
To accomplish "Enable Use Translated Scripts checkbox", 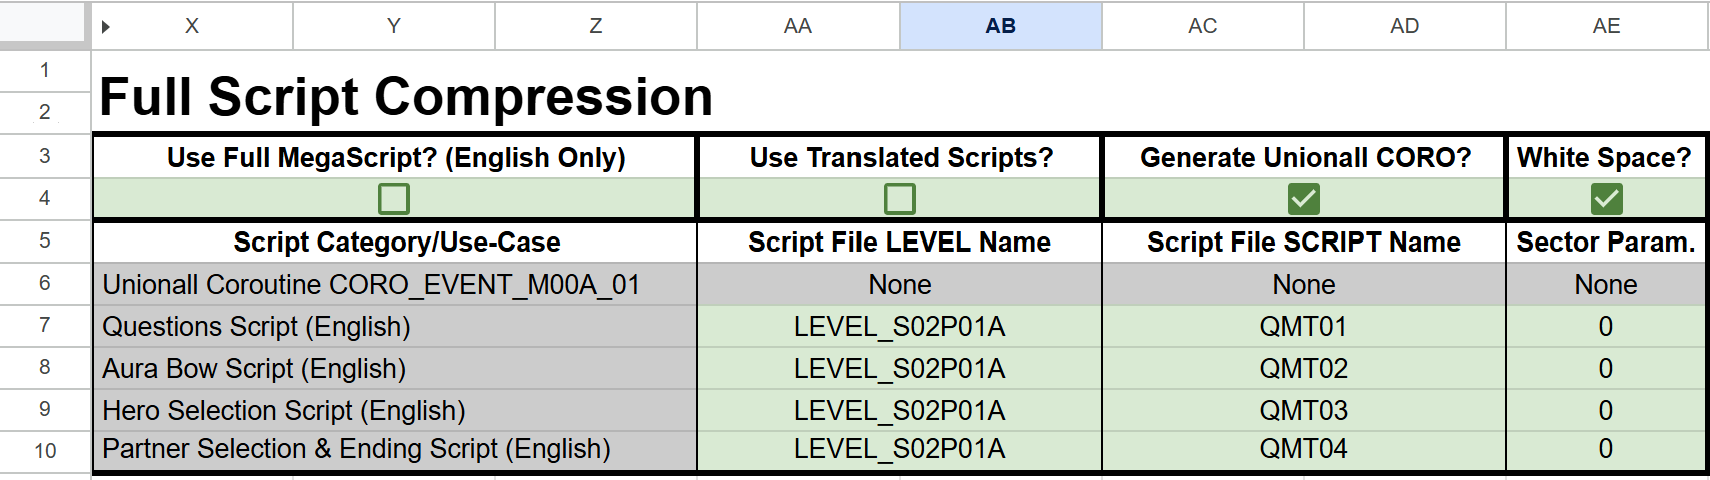I will pos(899,199).
